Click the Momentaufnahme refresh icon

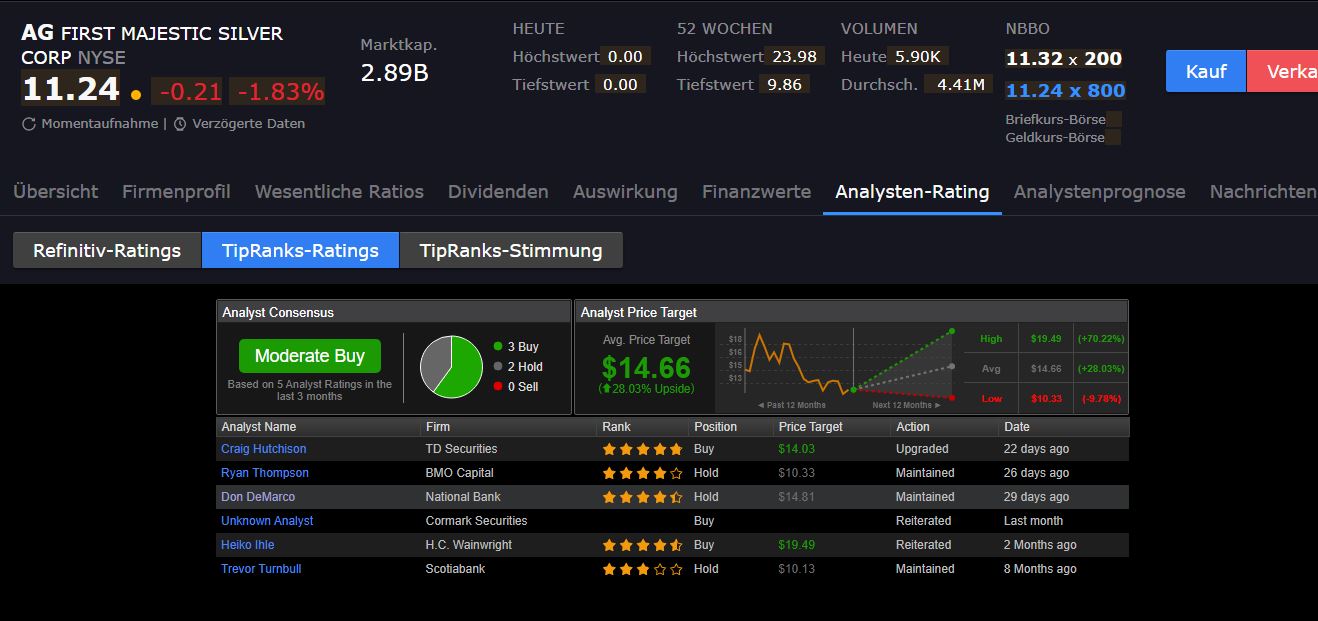coord(29,124)
